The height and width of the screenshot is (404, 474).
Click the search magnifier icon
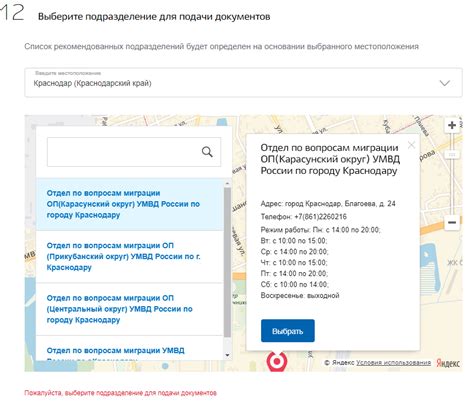click(x=207, y=152)
